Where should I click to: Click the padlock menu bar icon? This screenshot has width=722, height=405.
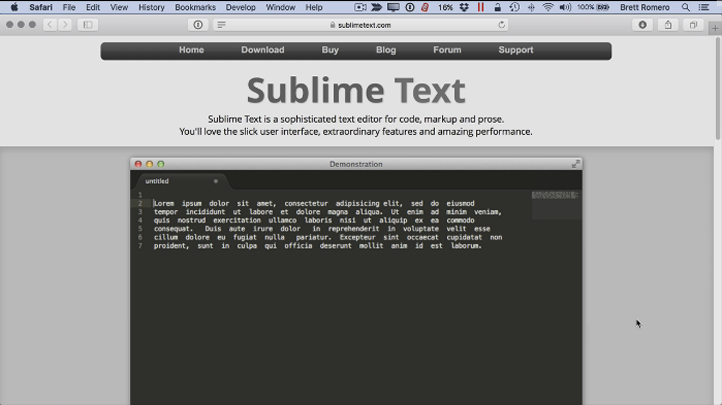pyautogui.click(x=497, y=7)
